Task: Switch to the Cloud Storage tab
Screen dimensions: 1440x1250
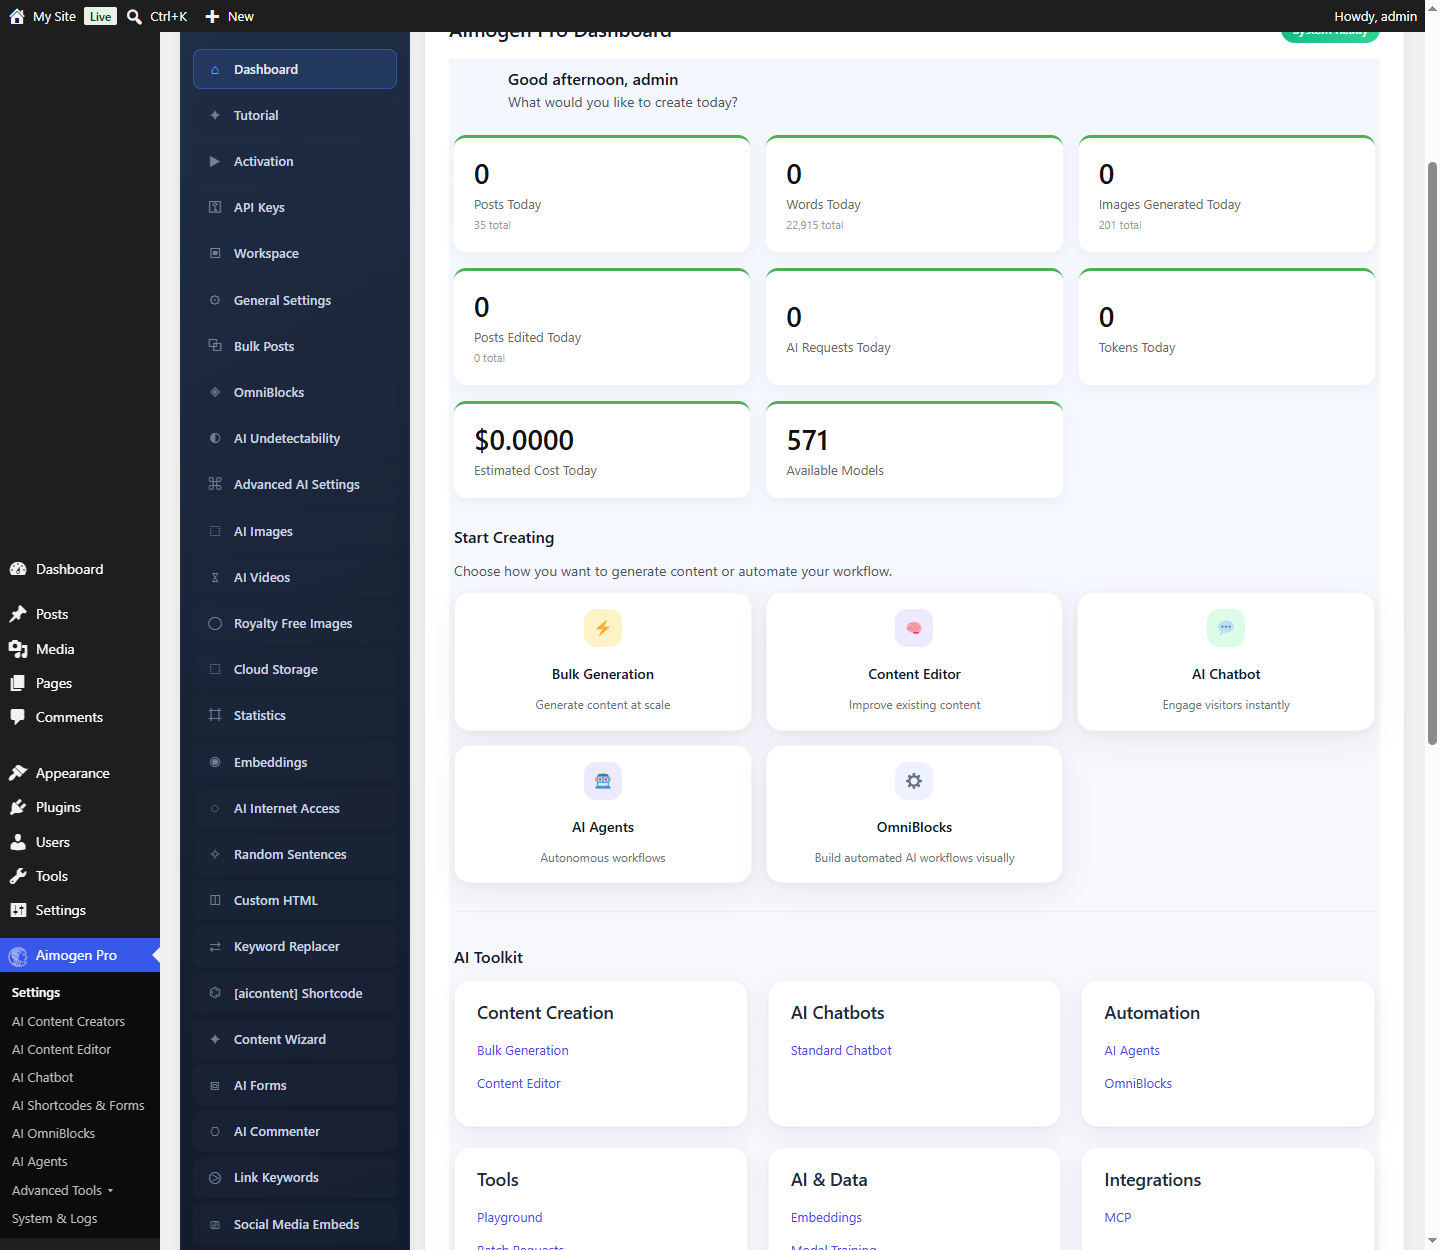Action: pos(295,669)
